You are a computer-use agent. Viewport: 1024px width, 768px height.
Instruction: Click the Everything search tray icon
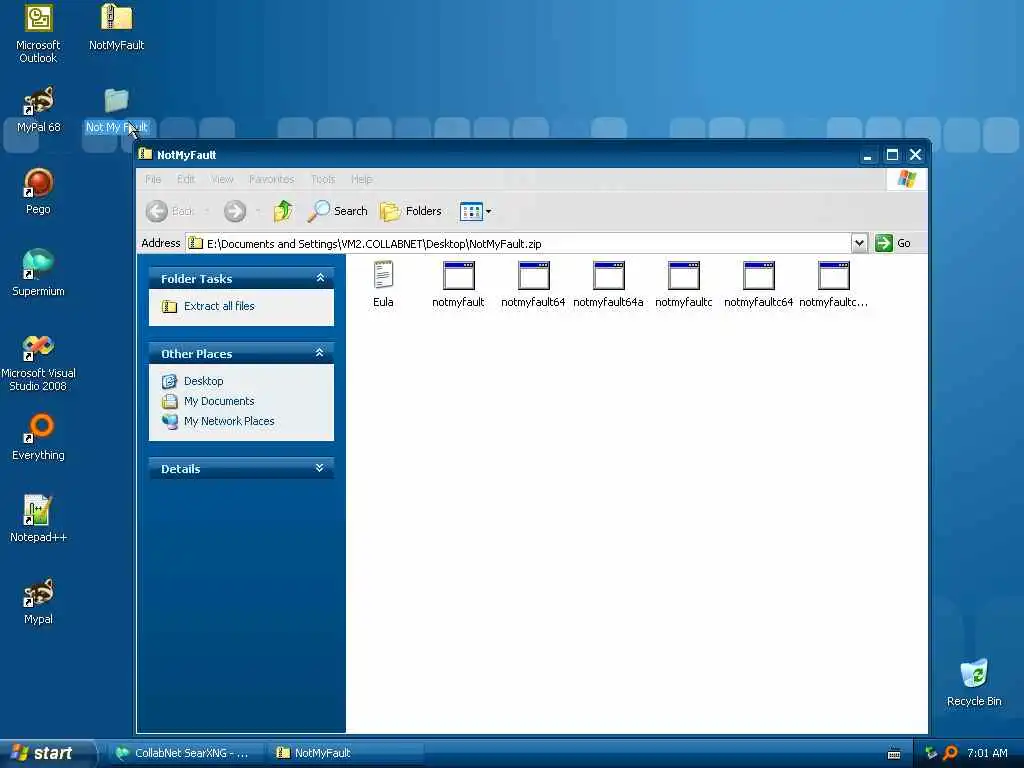point(950,753)
